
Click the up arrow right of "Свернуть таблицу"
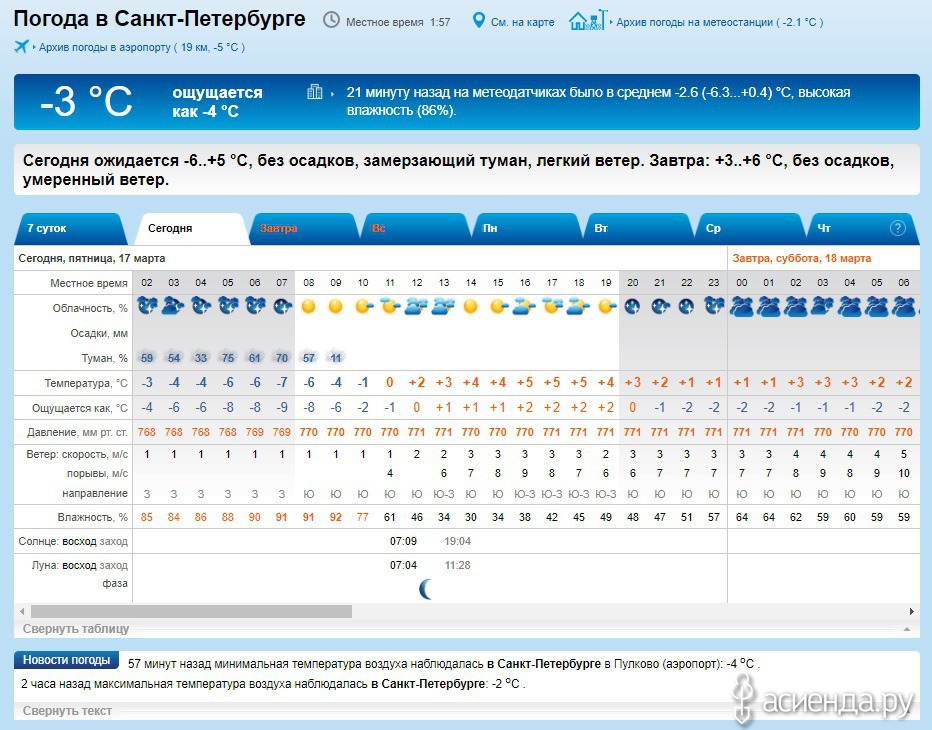click(906, 629)
